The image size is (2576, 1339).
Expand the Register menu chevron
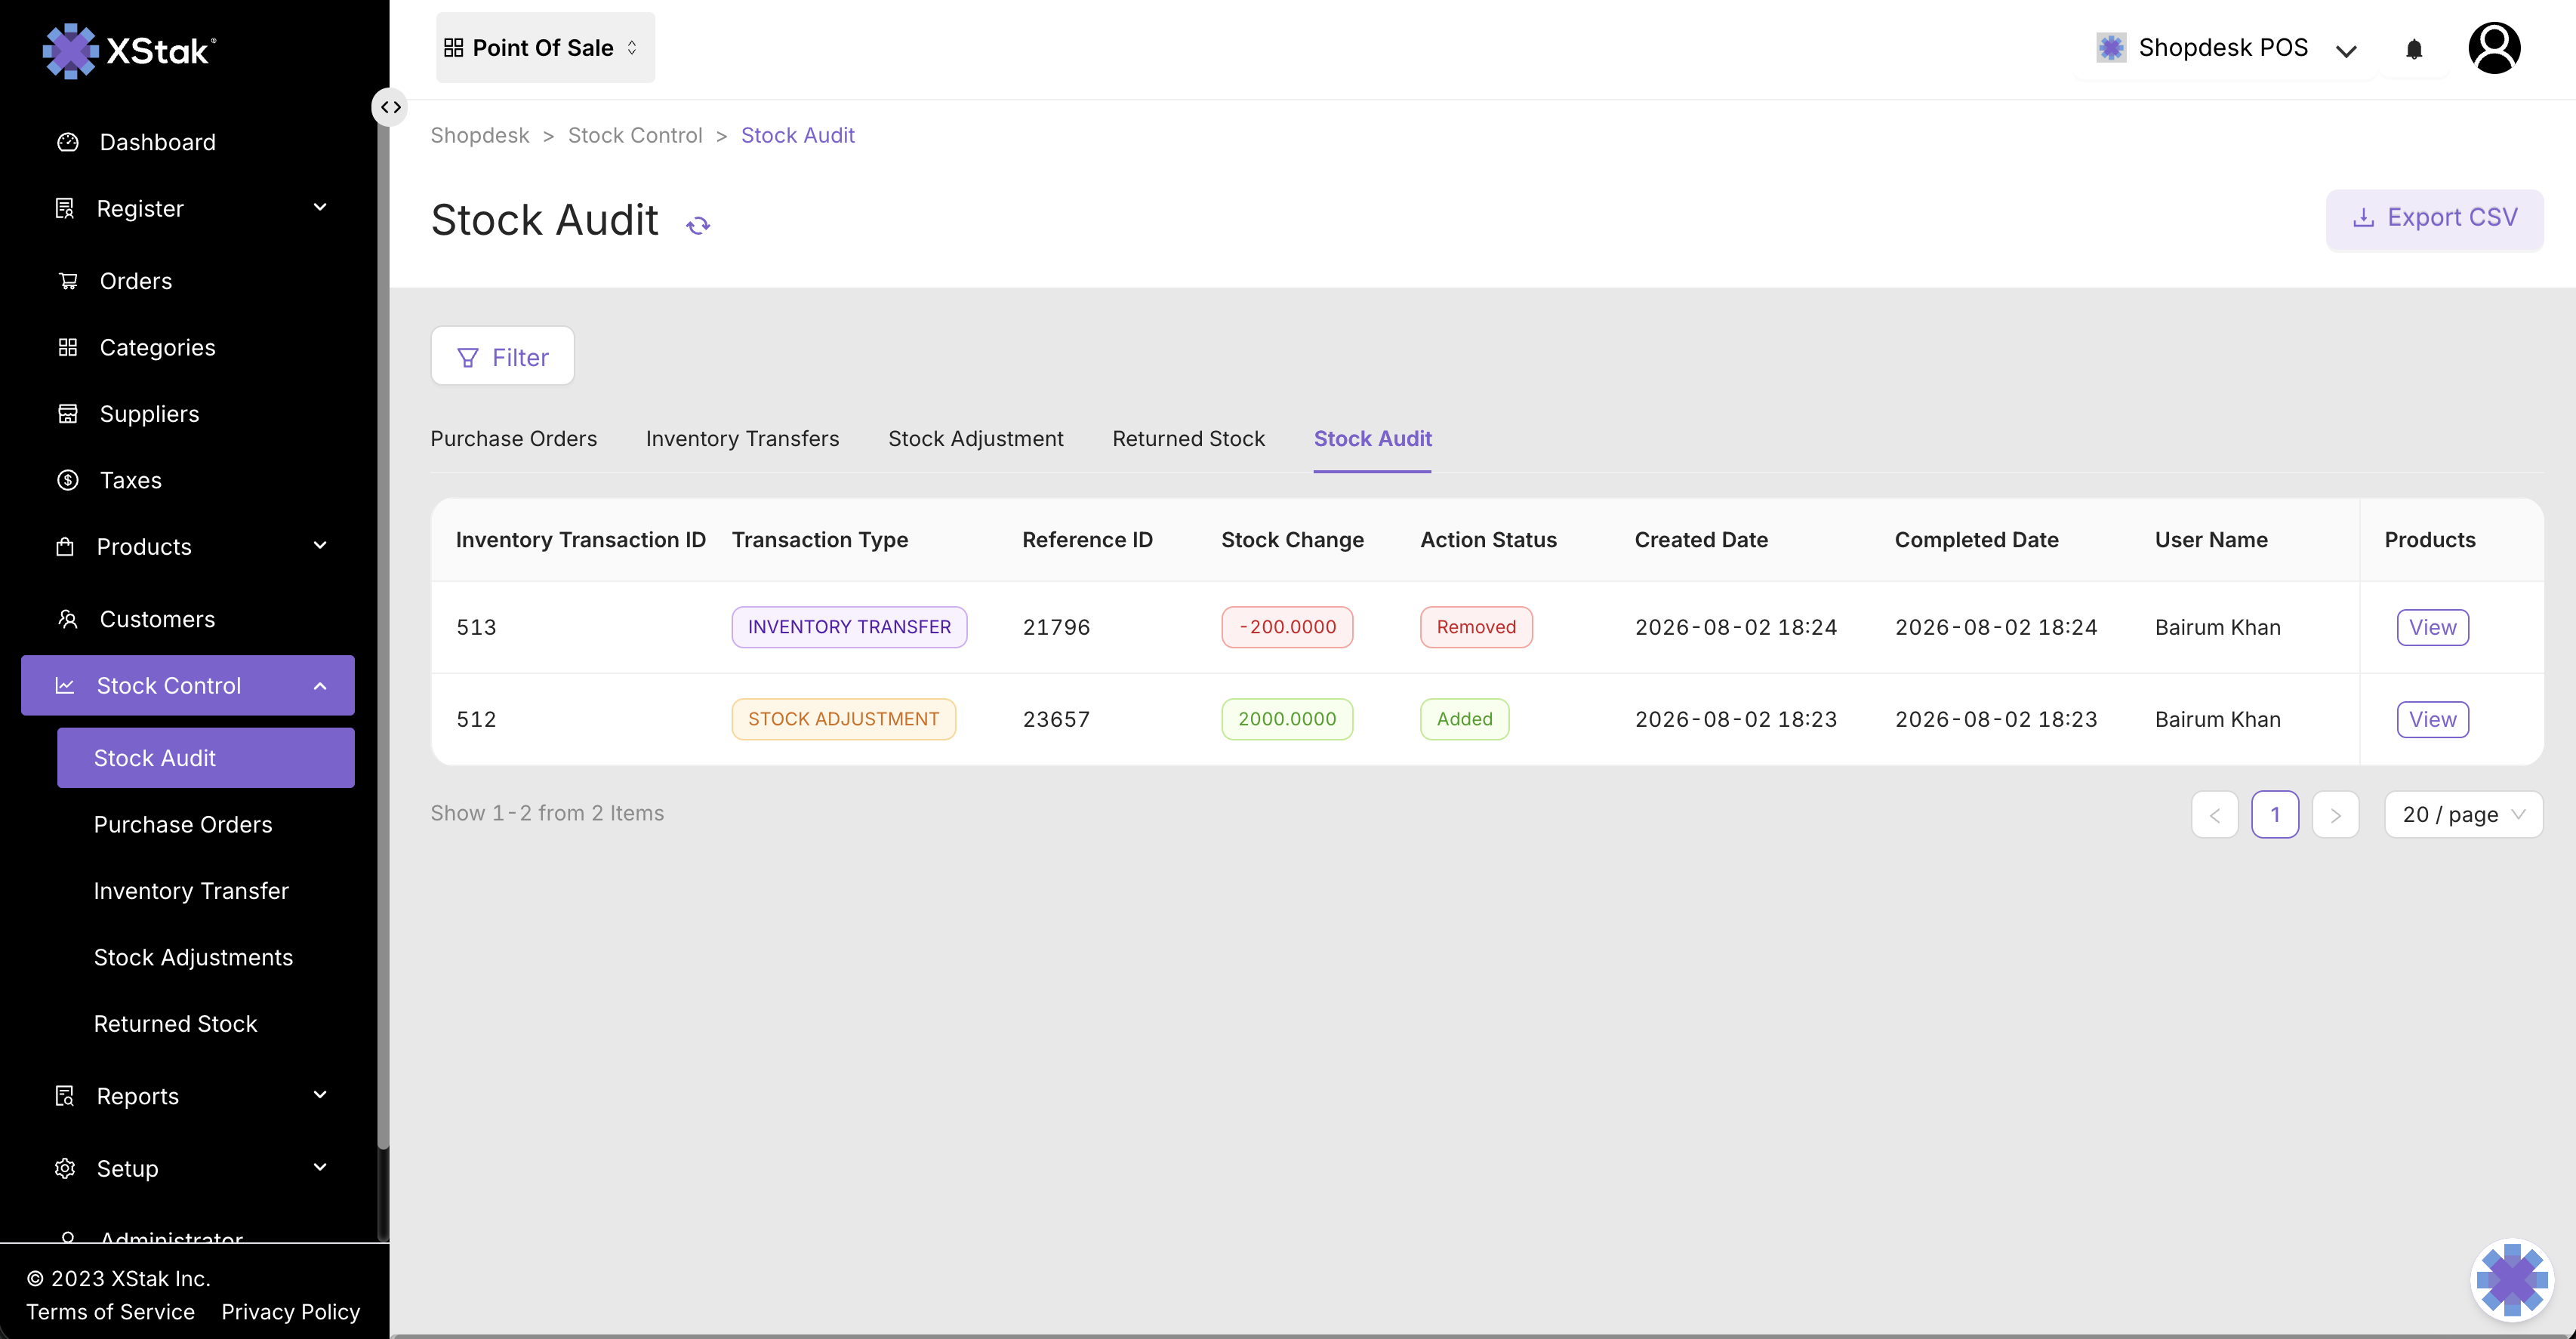(320, 207)
